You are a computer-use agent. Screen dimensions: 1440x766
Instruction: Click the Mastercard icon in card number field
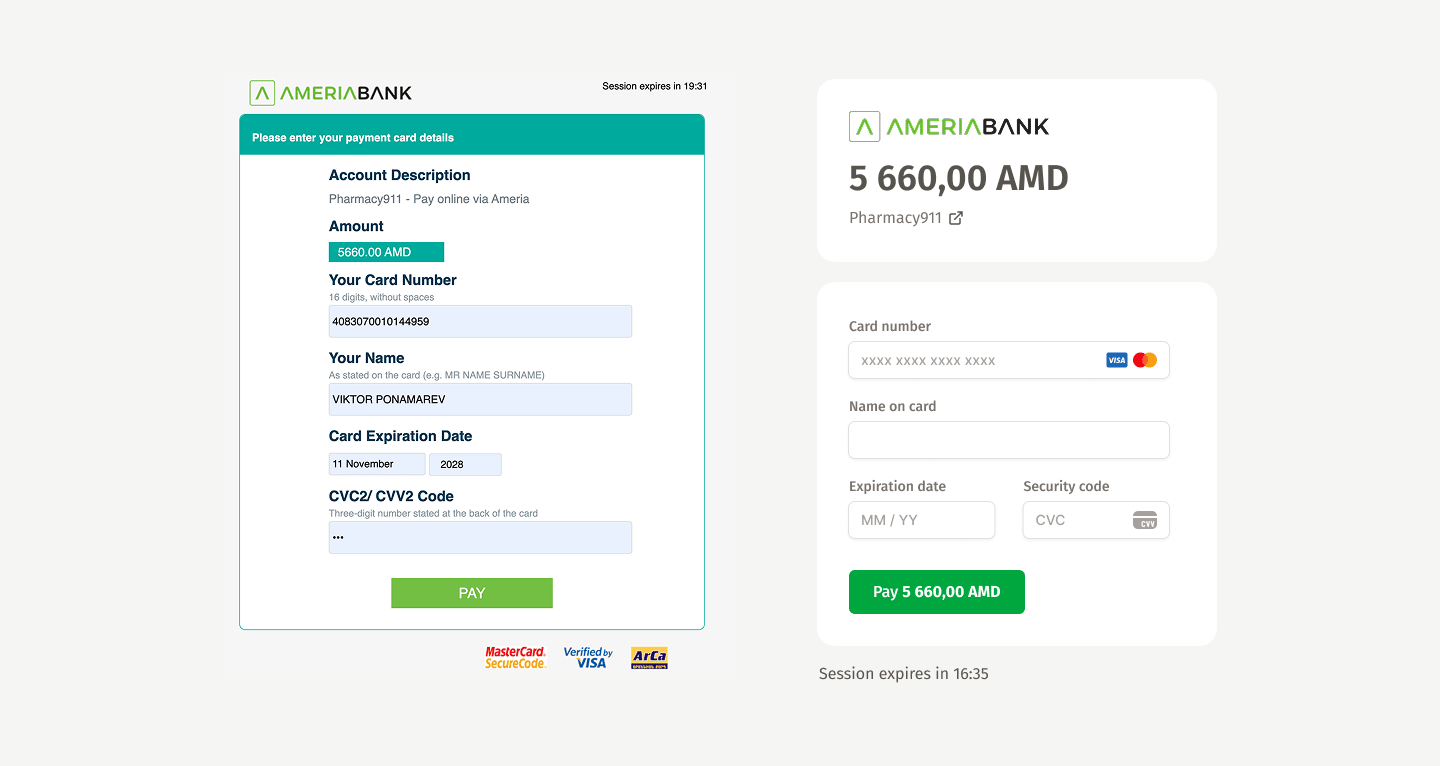point(1145,360)
